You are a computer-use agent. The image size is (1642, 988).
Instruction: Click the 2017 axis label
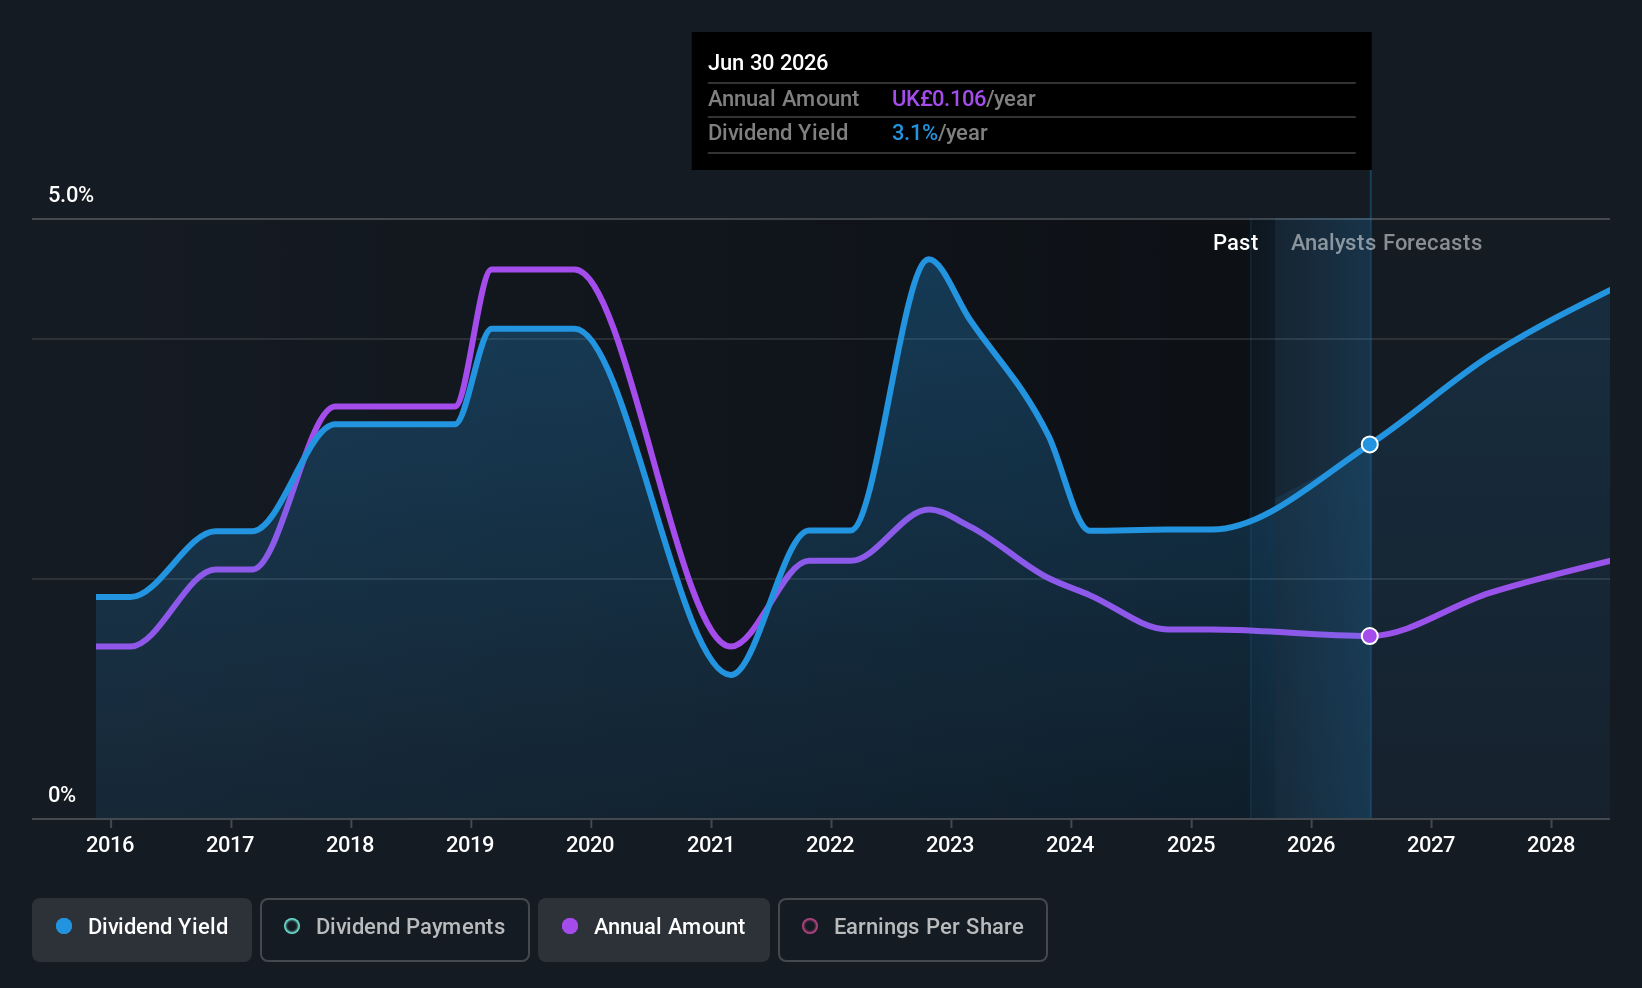click(230, 844)
